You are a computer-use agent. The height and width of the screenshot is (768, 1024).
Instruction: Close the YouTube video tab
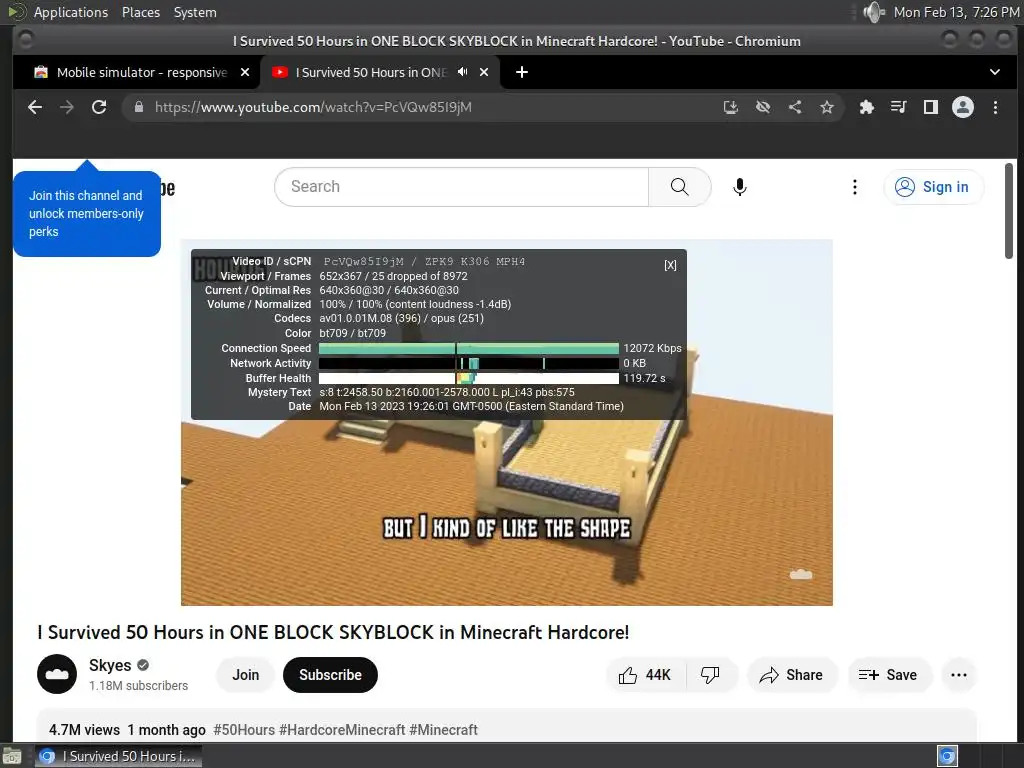484,72
